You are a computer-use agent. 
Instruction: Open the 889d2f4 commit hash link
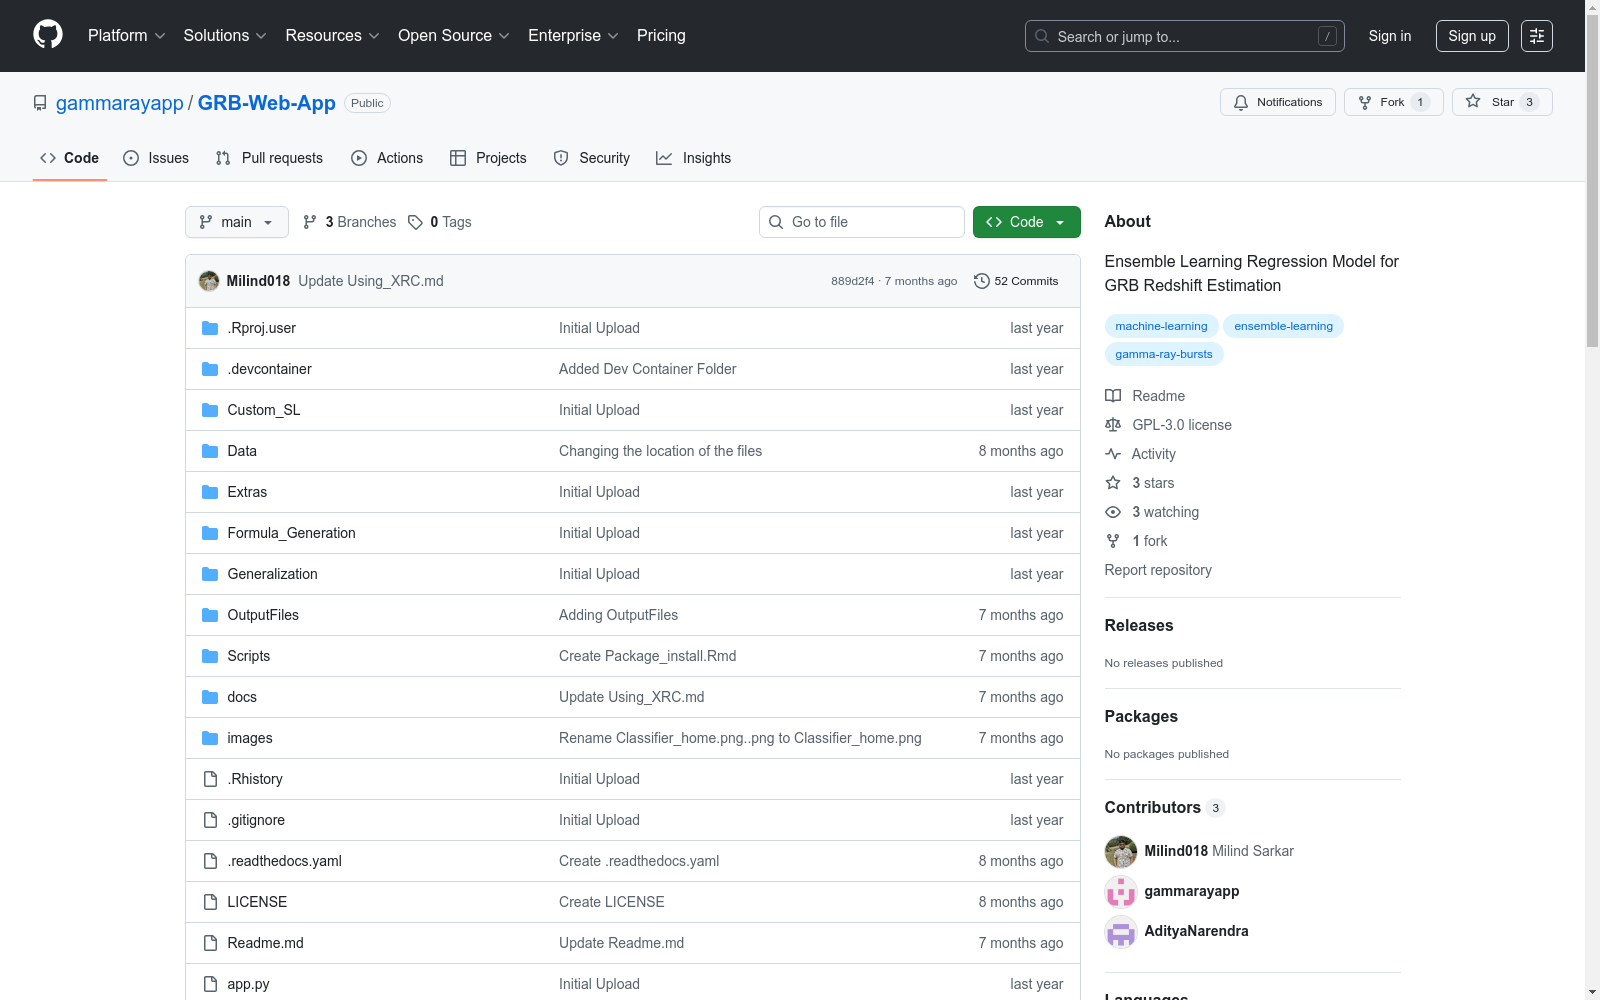click(852, 281)
